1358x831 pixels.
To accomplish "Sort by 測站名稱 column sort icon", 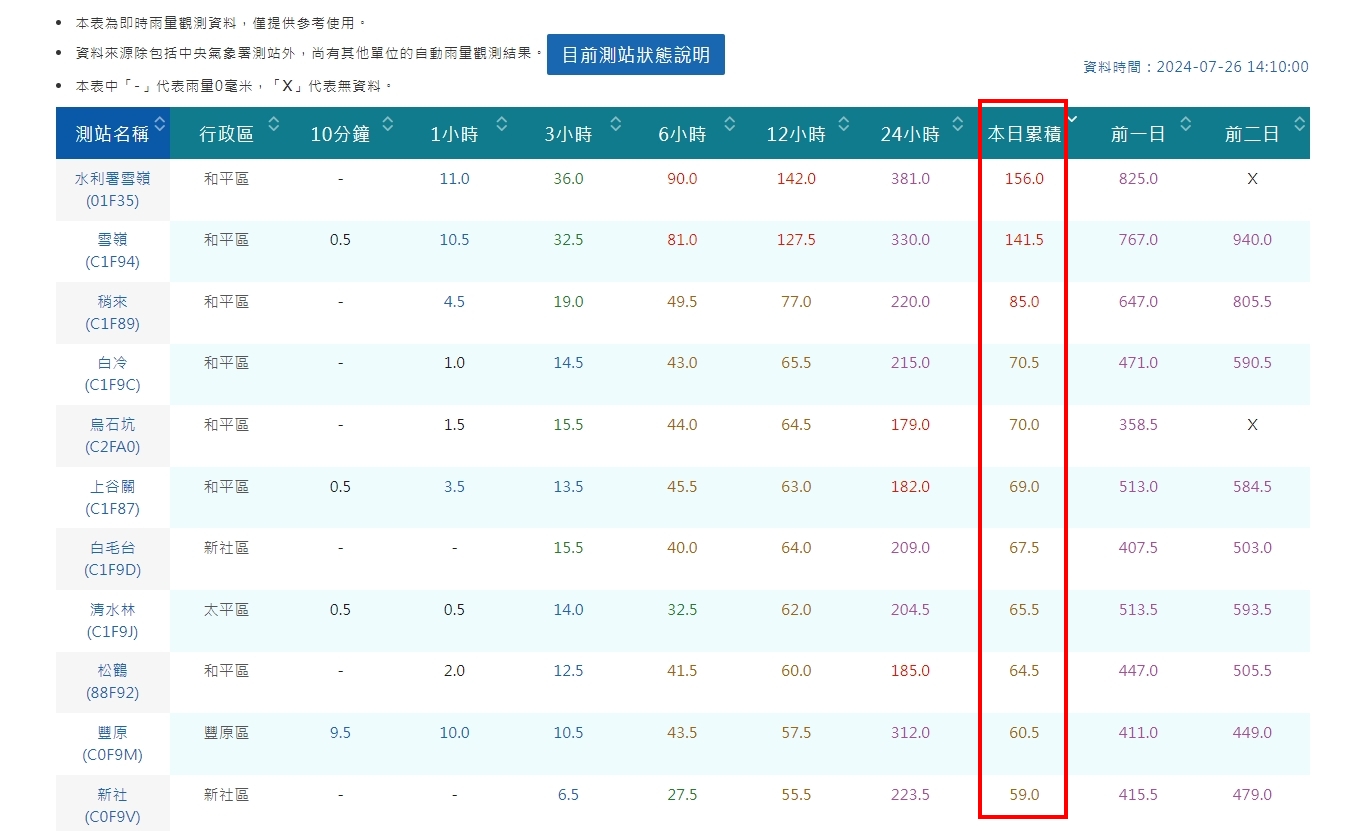I will point(160,124).
